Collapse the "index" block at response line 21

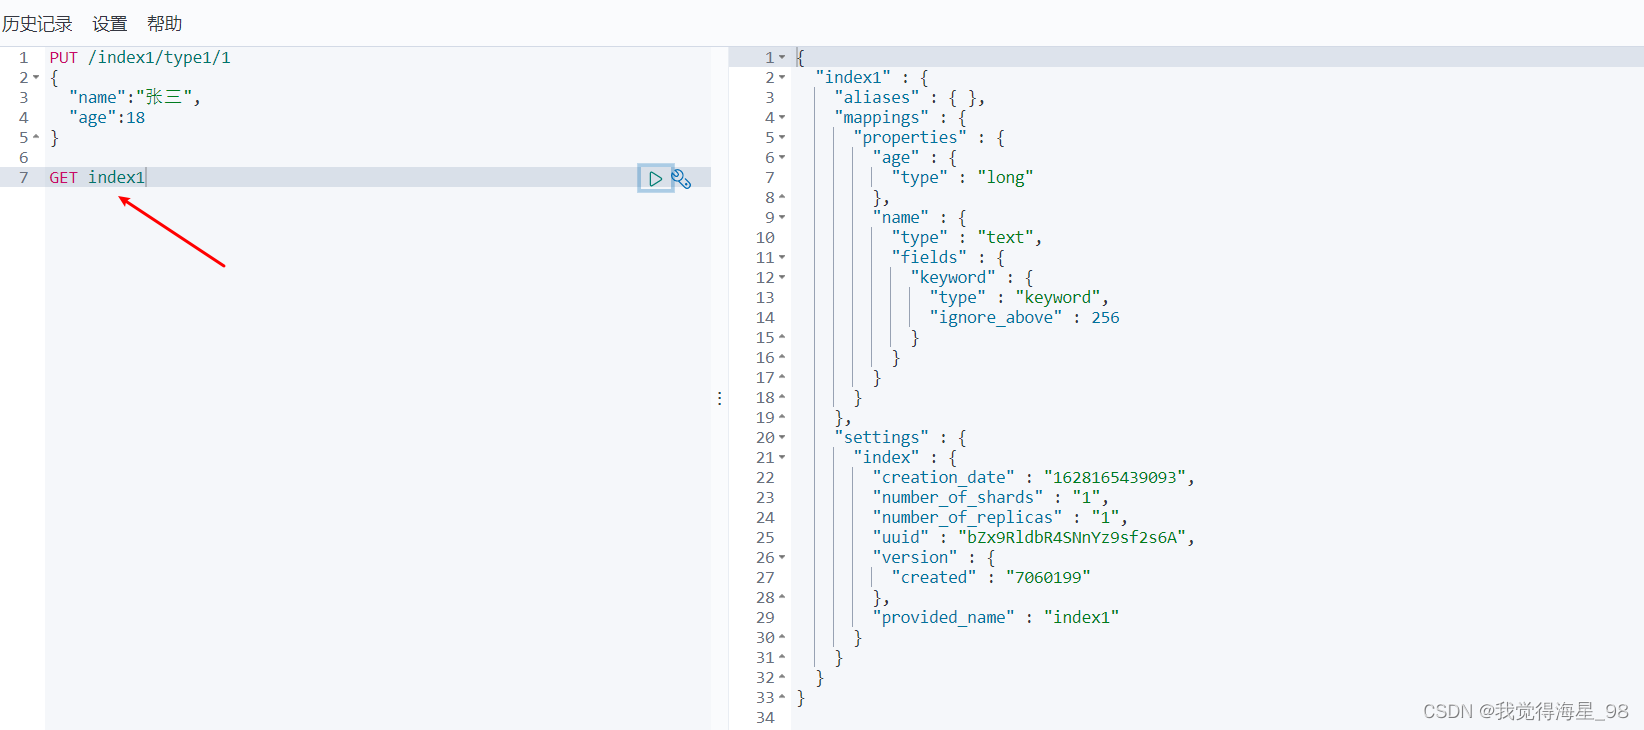pyautogui.click(x=782, y=457)
